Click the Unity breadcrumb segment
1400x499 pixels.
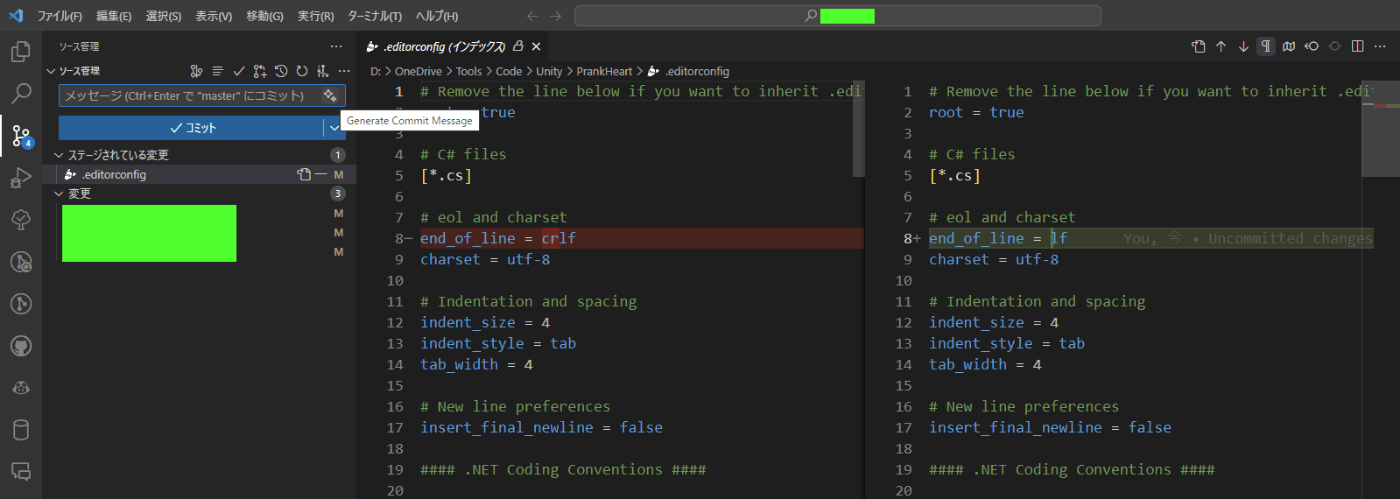point(549,71)
